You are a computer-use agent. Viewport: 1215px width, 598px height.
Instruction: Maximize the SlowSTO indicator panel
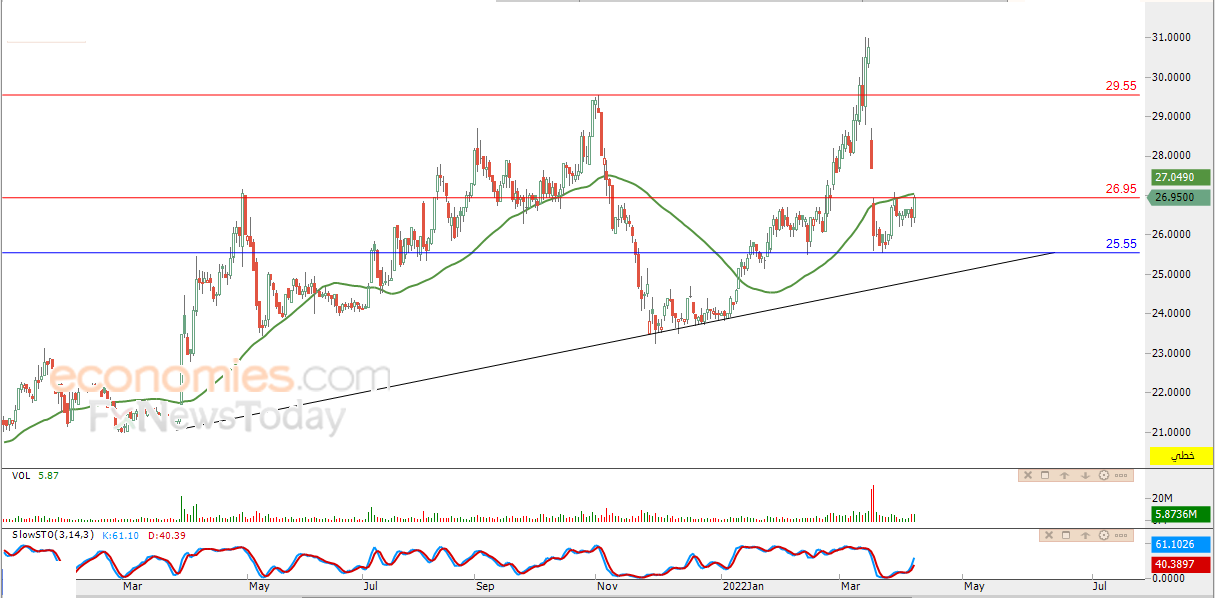pos(1066,535)
